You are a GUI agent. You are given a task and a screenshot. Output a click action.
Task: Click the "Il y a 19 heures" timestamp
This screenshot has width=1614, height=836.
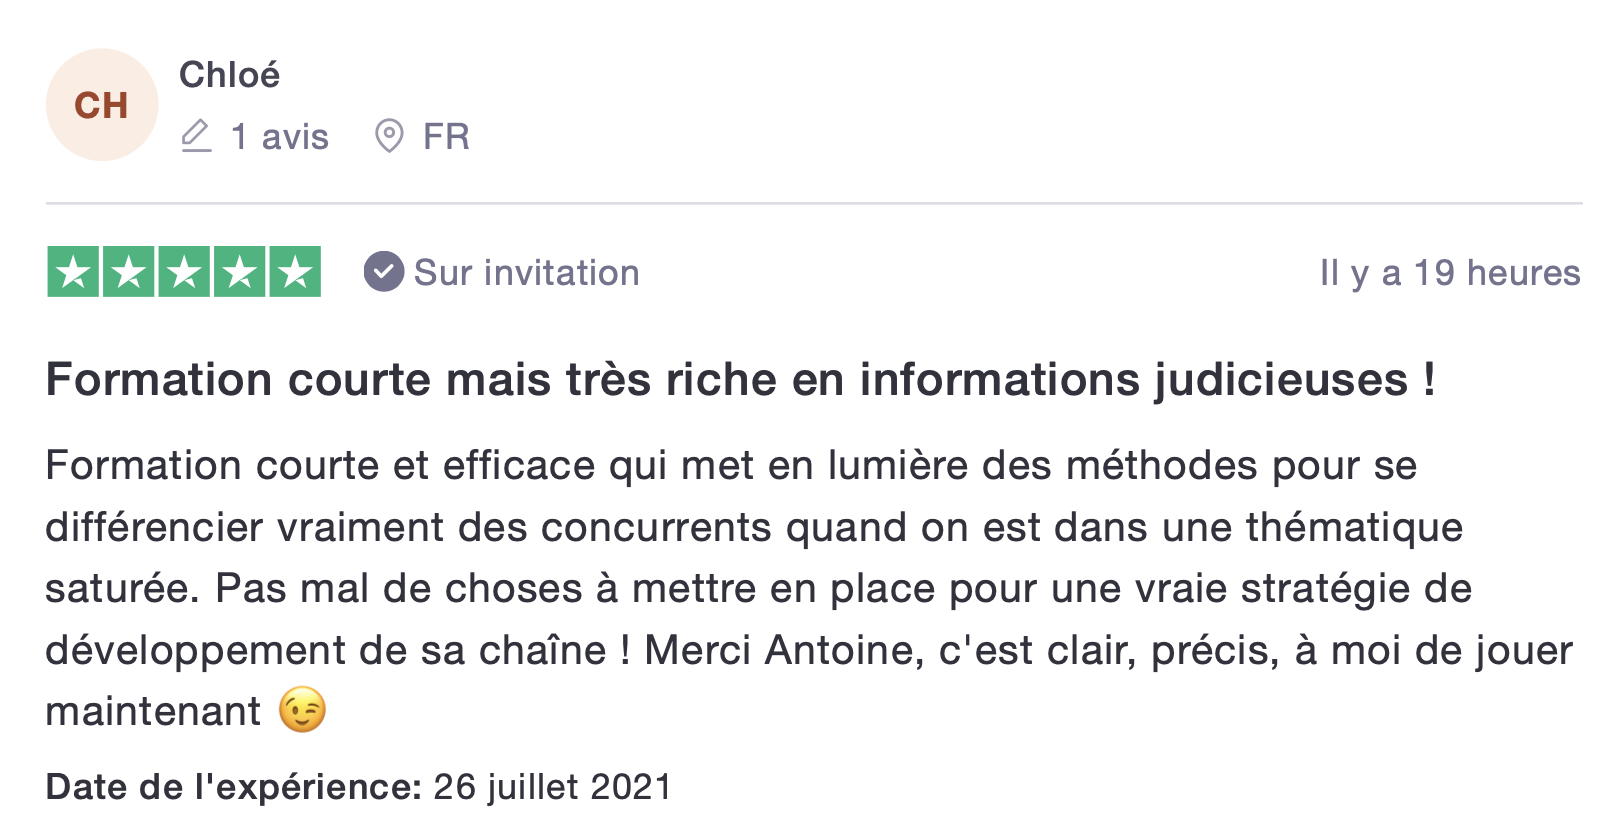(1449, 273)
